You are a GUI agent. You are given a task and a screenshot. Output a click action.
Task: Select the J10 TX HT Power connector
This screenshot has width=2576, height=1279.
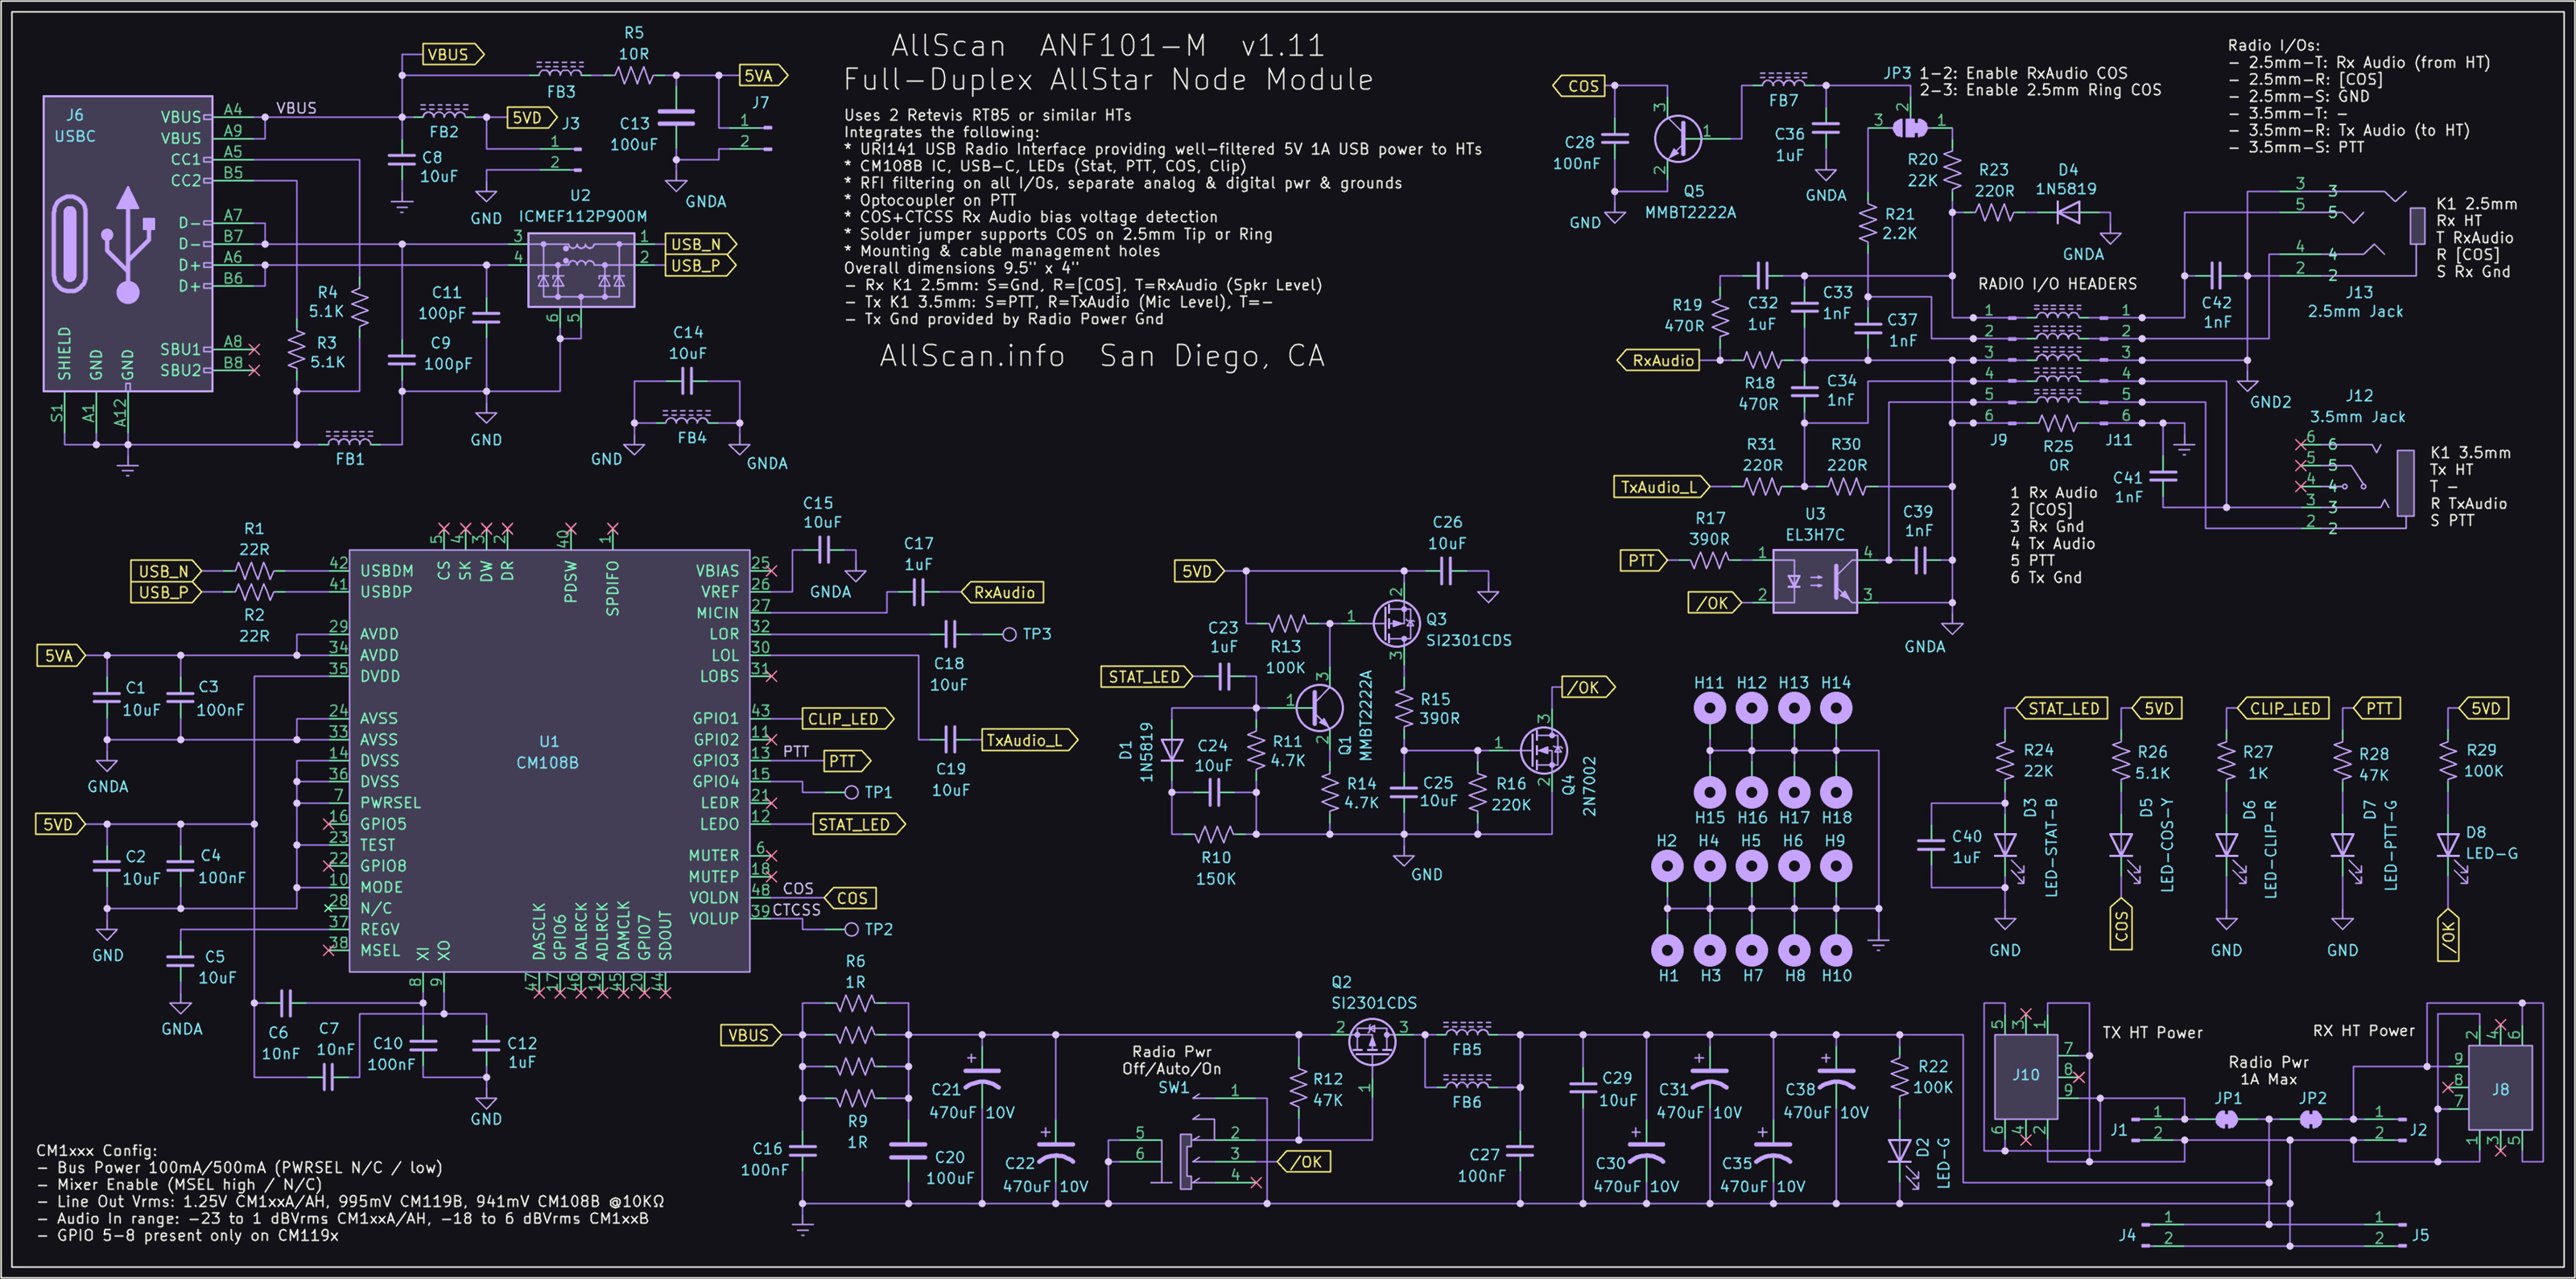tap(2026, 1076)
